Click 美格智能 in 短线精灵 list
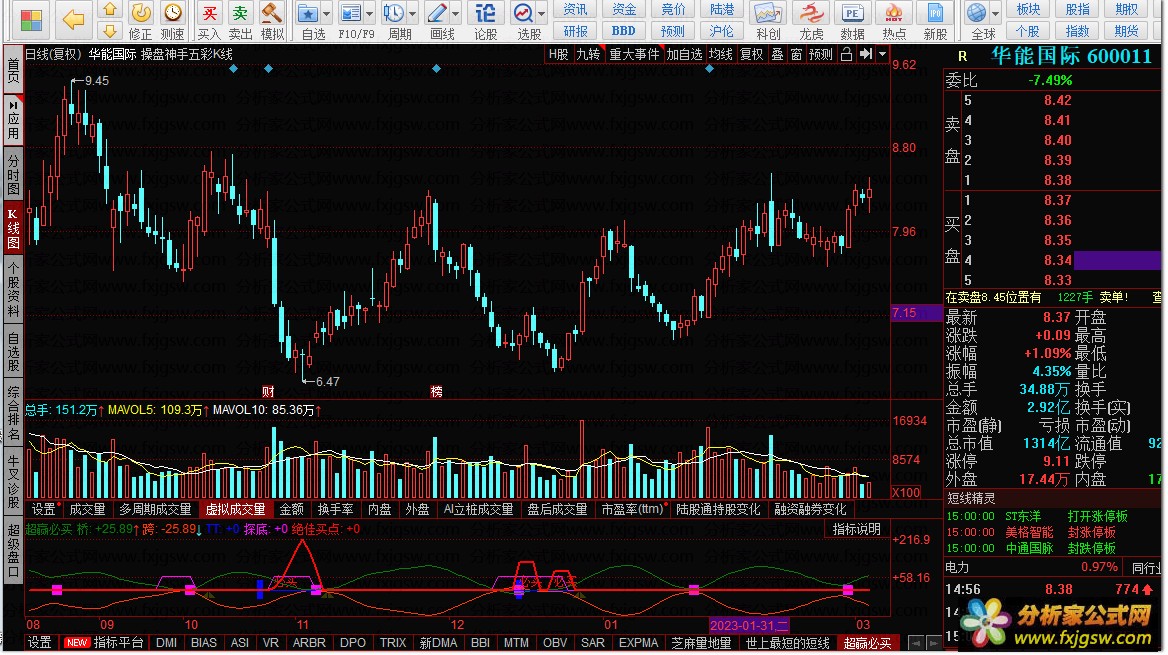Screen dimensions: 1168x655 [1029, 532]
